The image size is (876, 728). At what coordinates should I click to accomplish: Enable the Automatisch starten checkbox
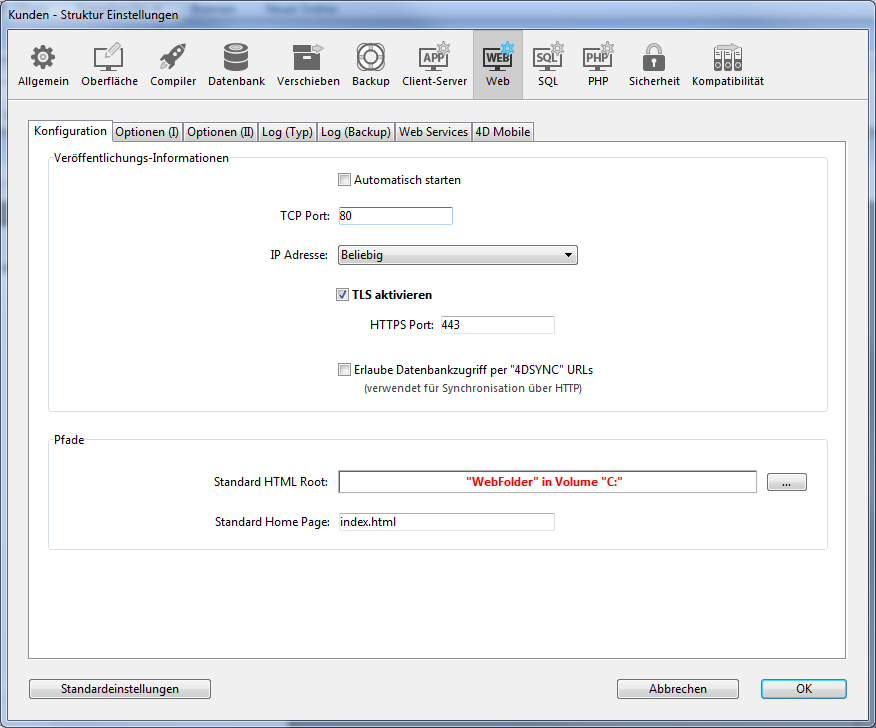[345, 180]
